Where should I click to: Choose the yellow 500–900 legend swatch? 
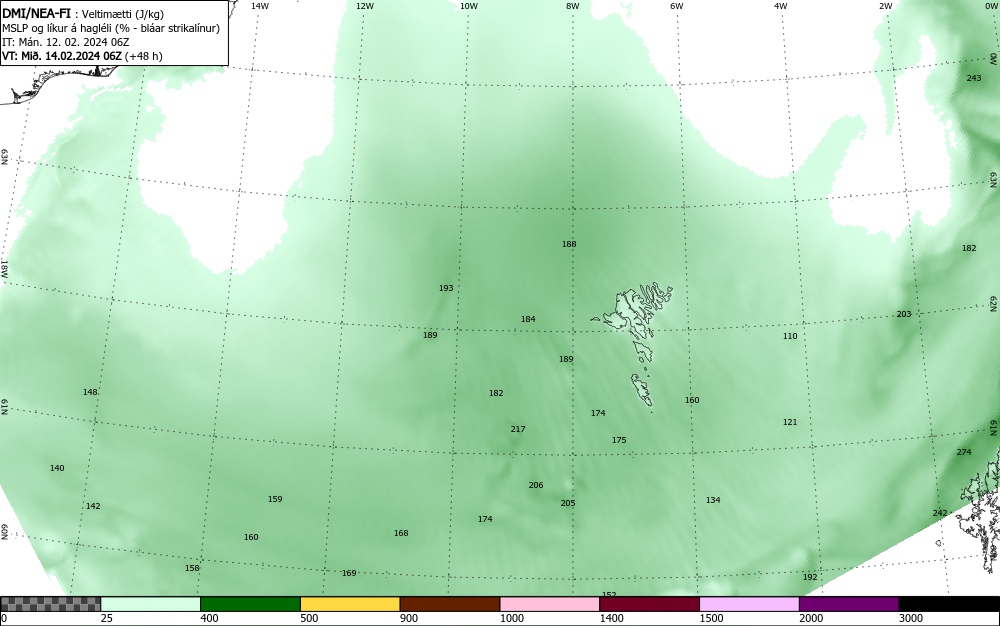pos(350,604)
